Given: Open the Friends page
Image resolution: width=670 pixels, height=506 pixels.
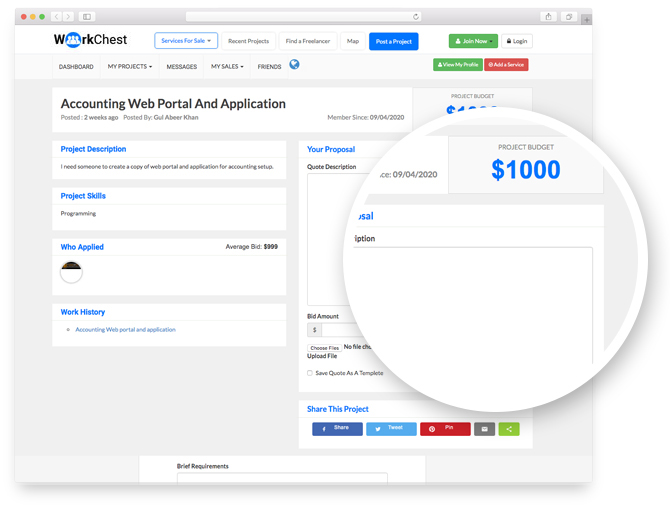Looking at the screenshot, I should pyautogui.click(x=269, y=67).
